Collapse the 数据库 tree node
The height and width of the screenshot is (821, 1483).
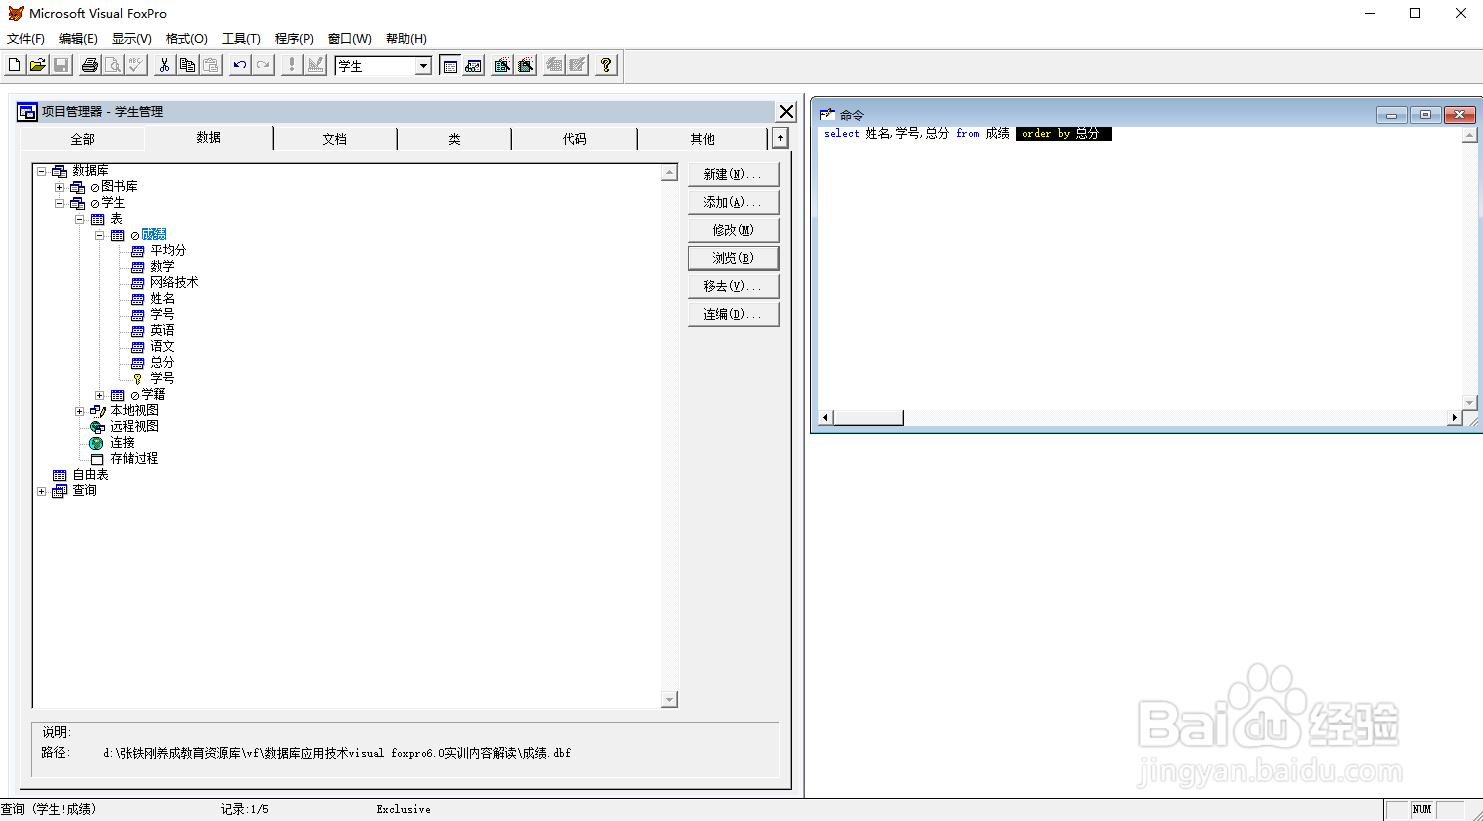42,171
